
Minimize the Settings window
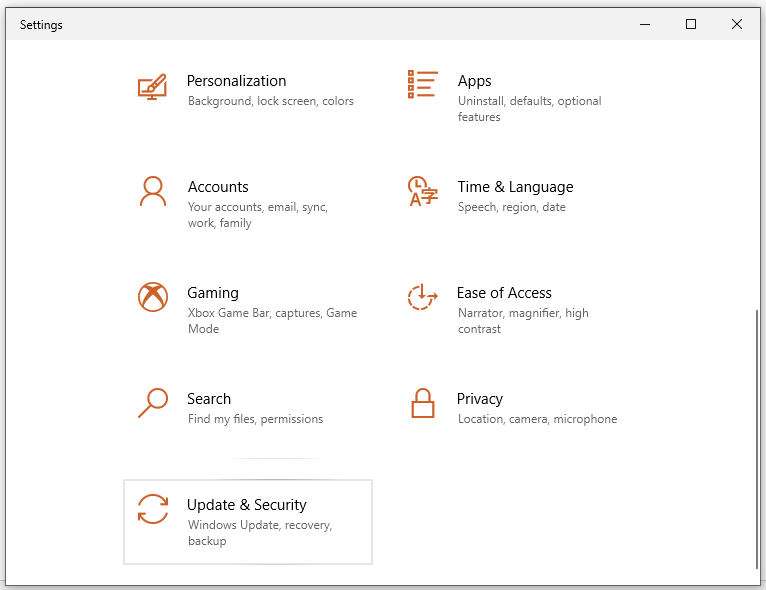[x=645, y=25]
